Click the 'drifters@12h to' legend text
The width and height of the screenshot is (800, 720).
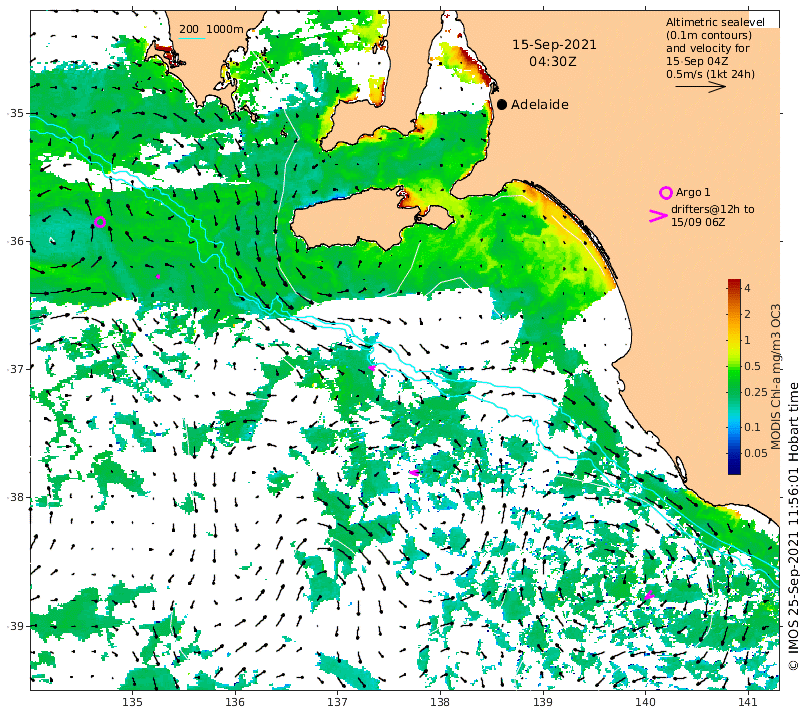point(712,209)
